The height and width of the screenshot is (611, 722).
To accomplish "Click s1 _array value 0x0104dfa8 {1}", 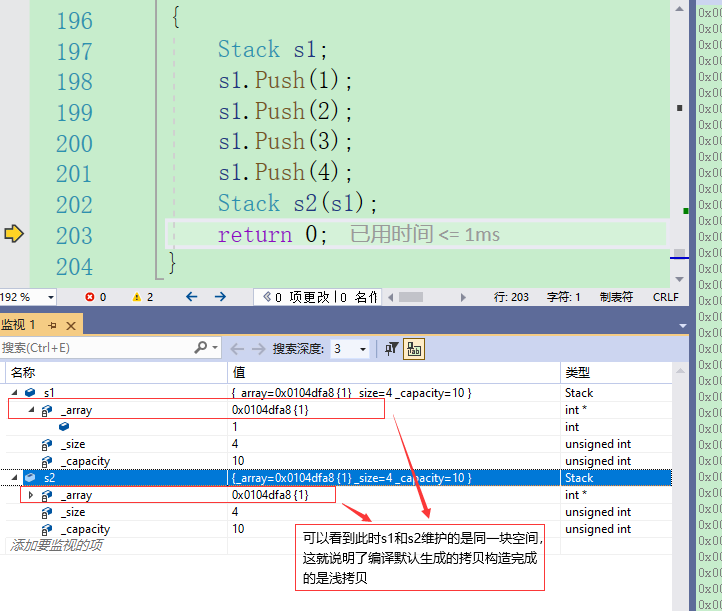I will coord(270,410).
